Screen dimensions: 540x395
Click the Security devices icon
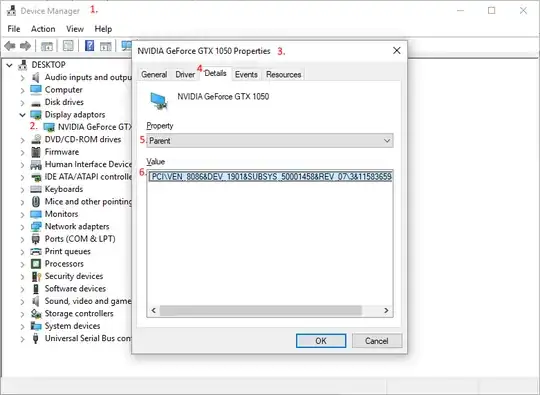36,276
